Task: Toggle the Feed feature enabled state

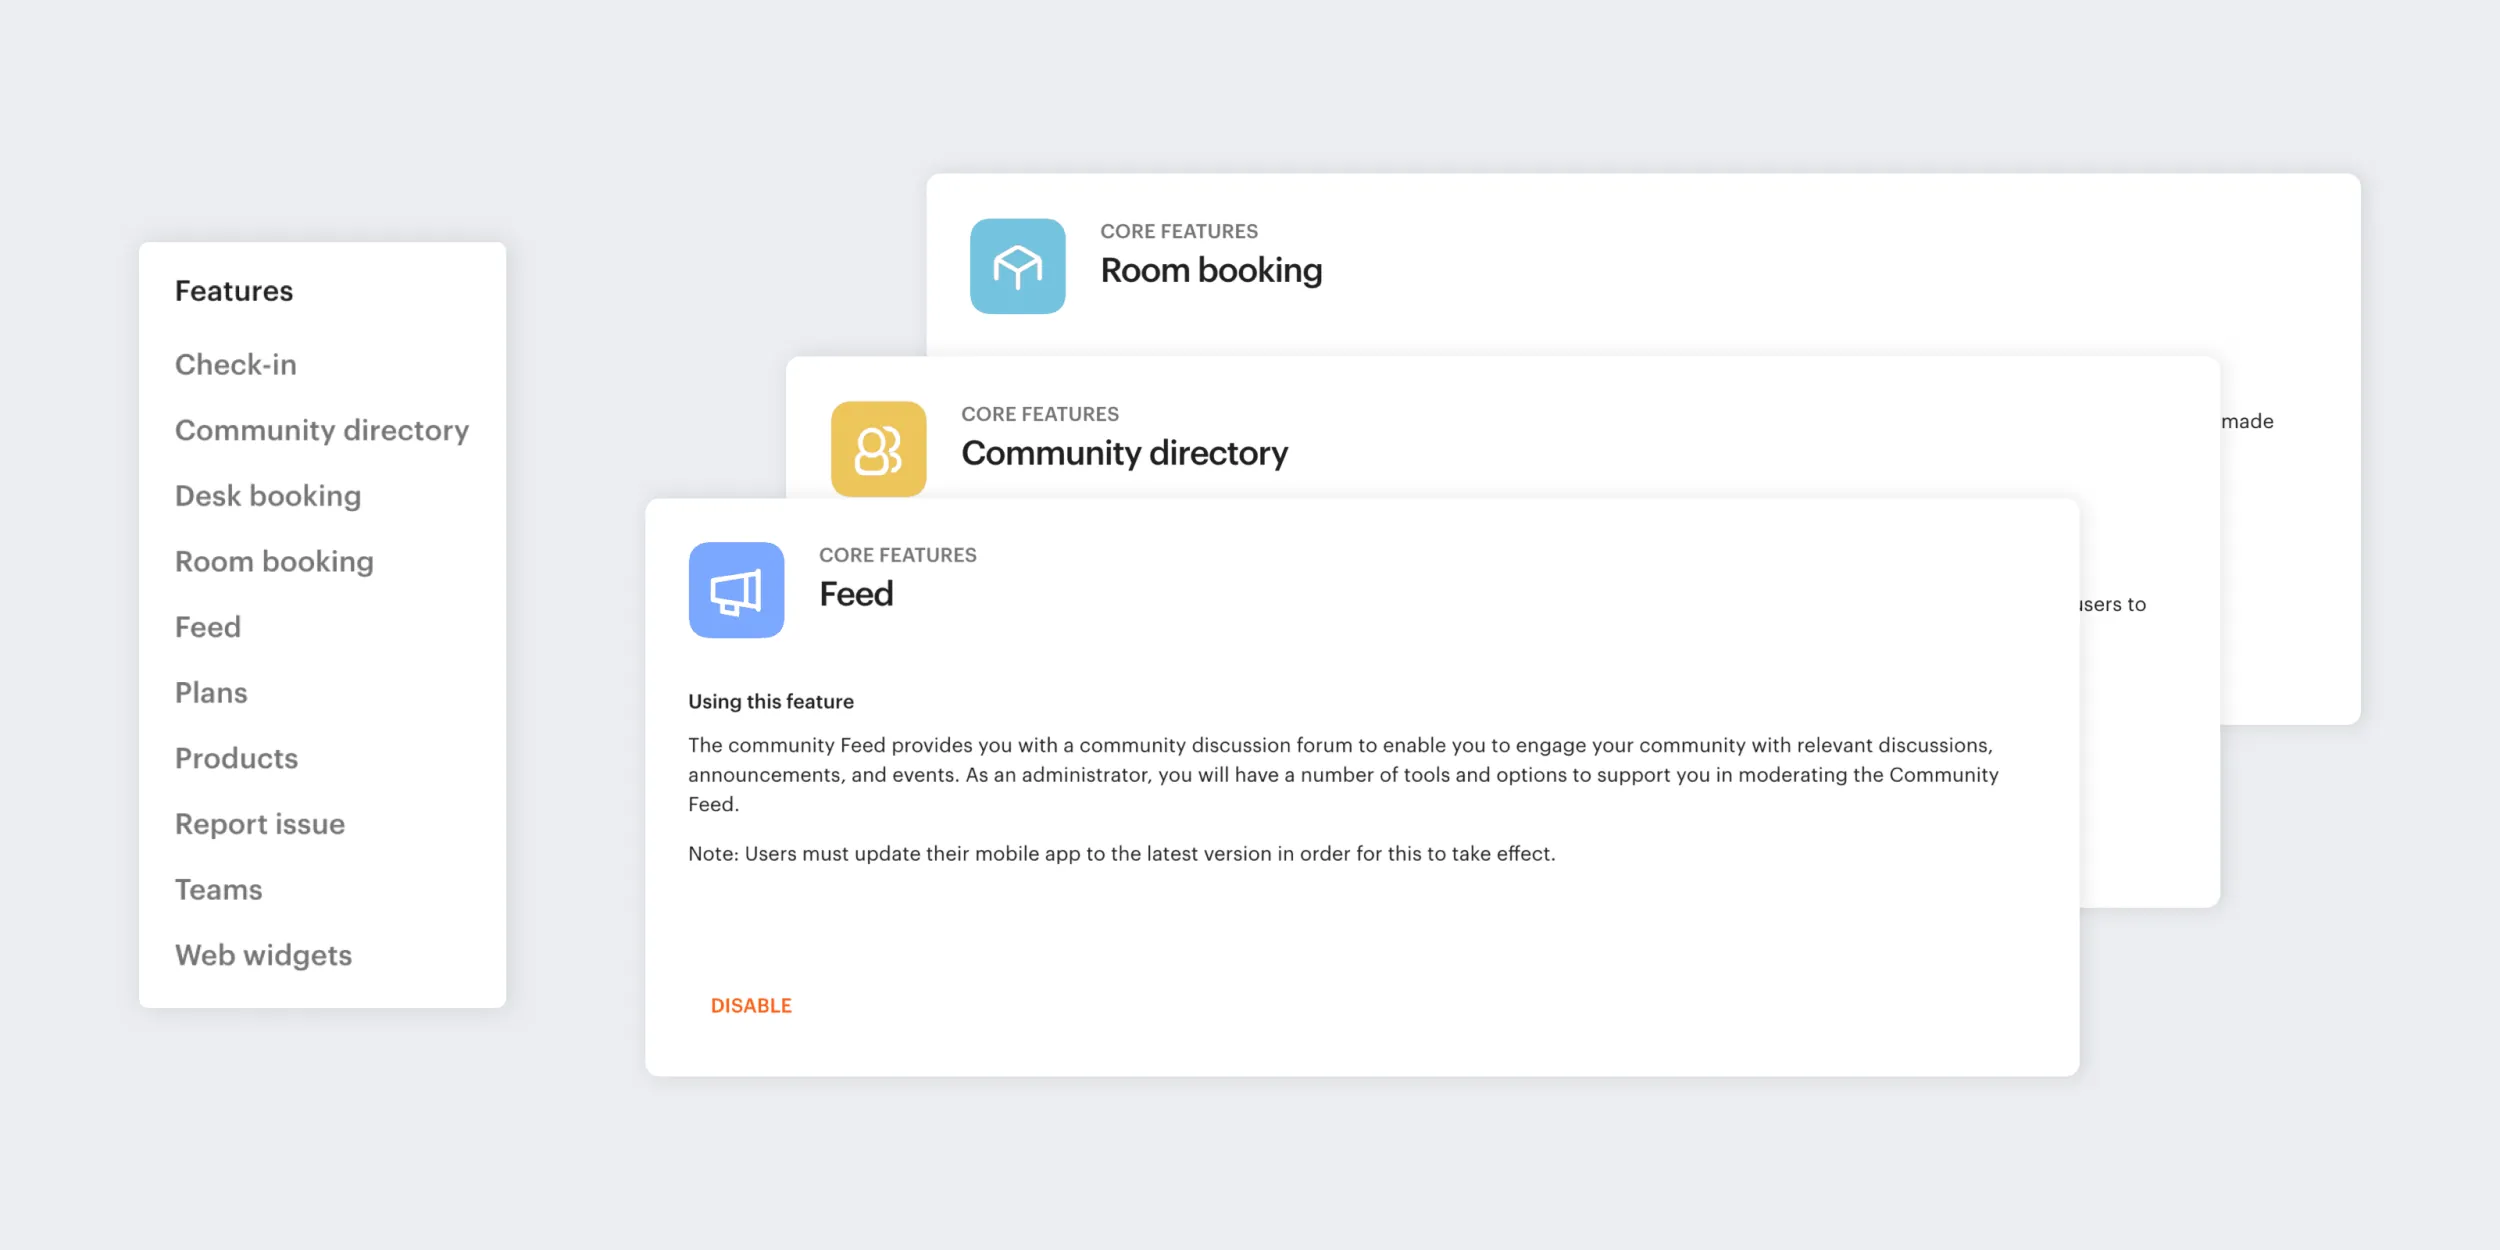Action: coord(751,1004)
